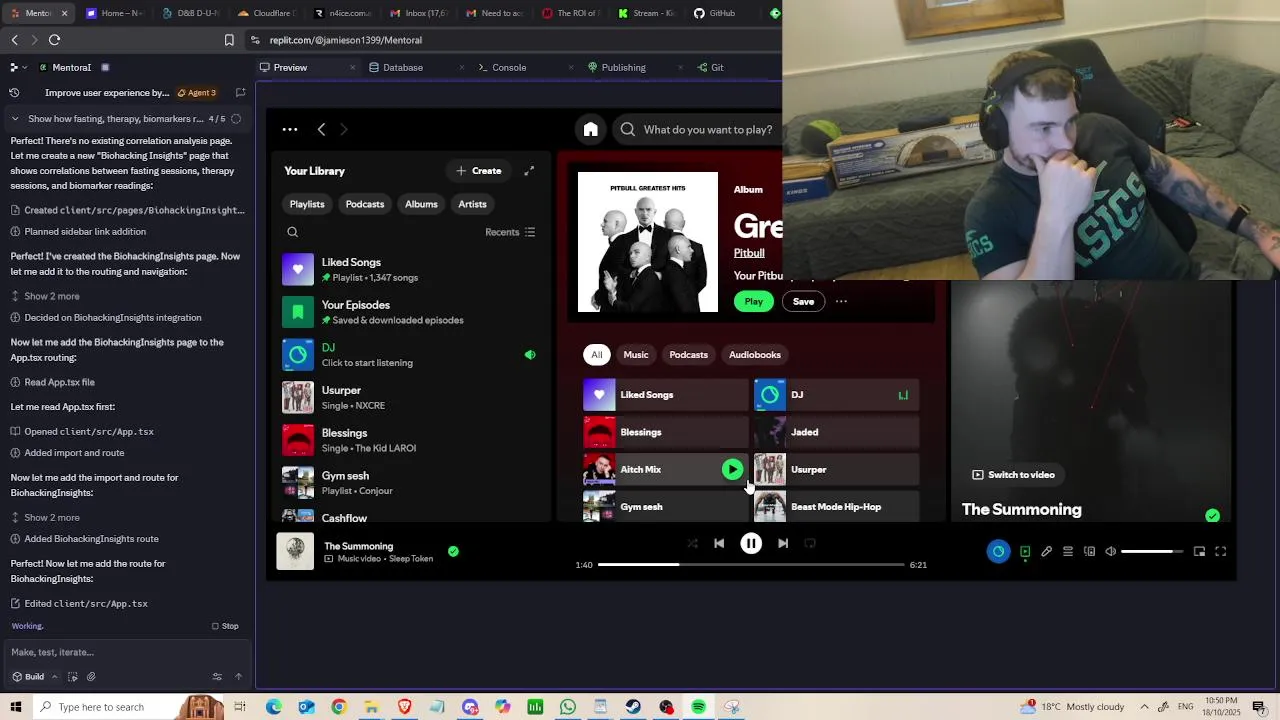The image size is (1280, 720).
Task: Open Spotify from Windows taskbar
Action: click(698, 707)
